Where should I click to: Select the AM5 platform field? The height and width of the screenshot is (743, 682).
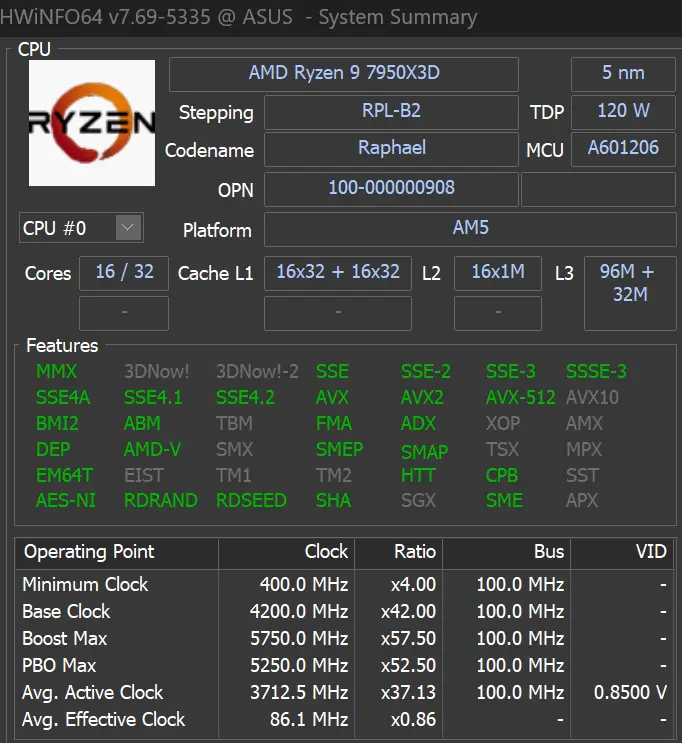[x=470, y=229]
